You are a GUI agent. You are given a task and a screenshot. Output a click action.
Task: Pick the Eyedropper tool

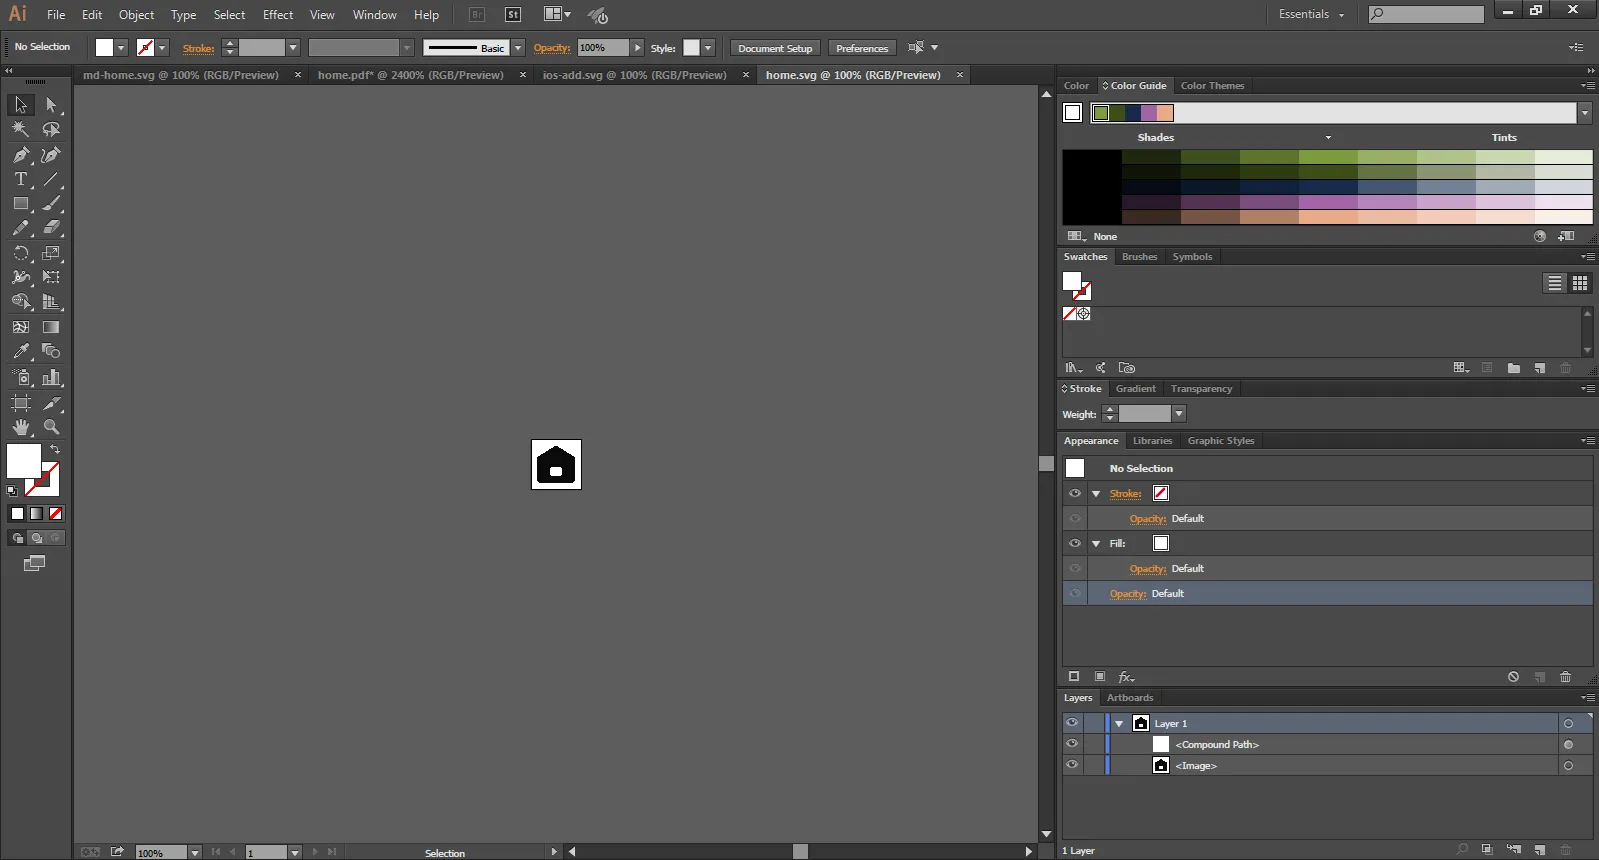(20, 352)
